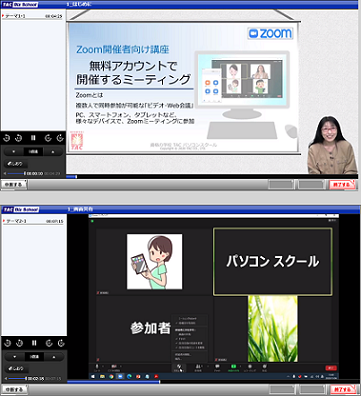Skip forward 10 seconds in テーマ1-1 player
361x396 pixels.
(x=48, y=138)
